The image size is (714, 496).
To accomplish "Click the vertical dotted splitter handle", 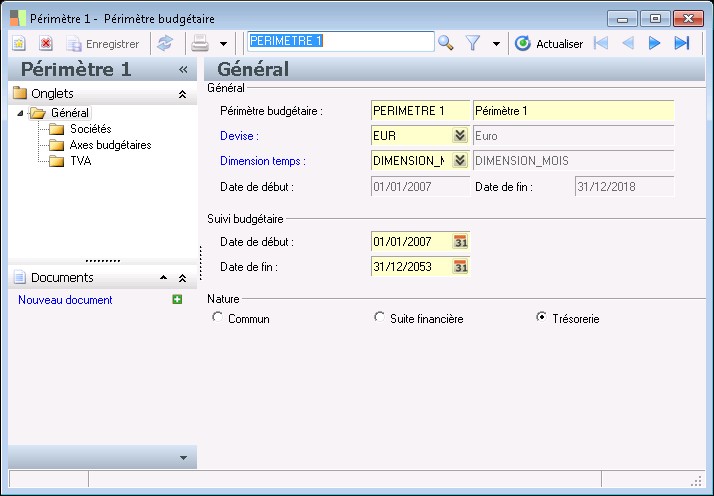I will [x=201, y=263].
